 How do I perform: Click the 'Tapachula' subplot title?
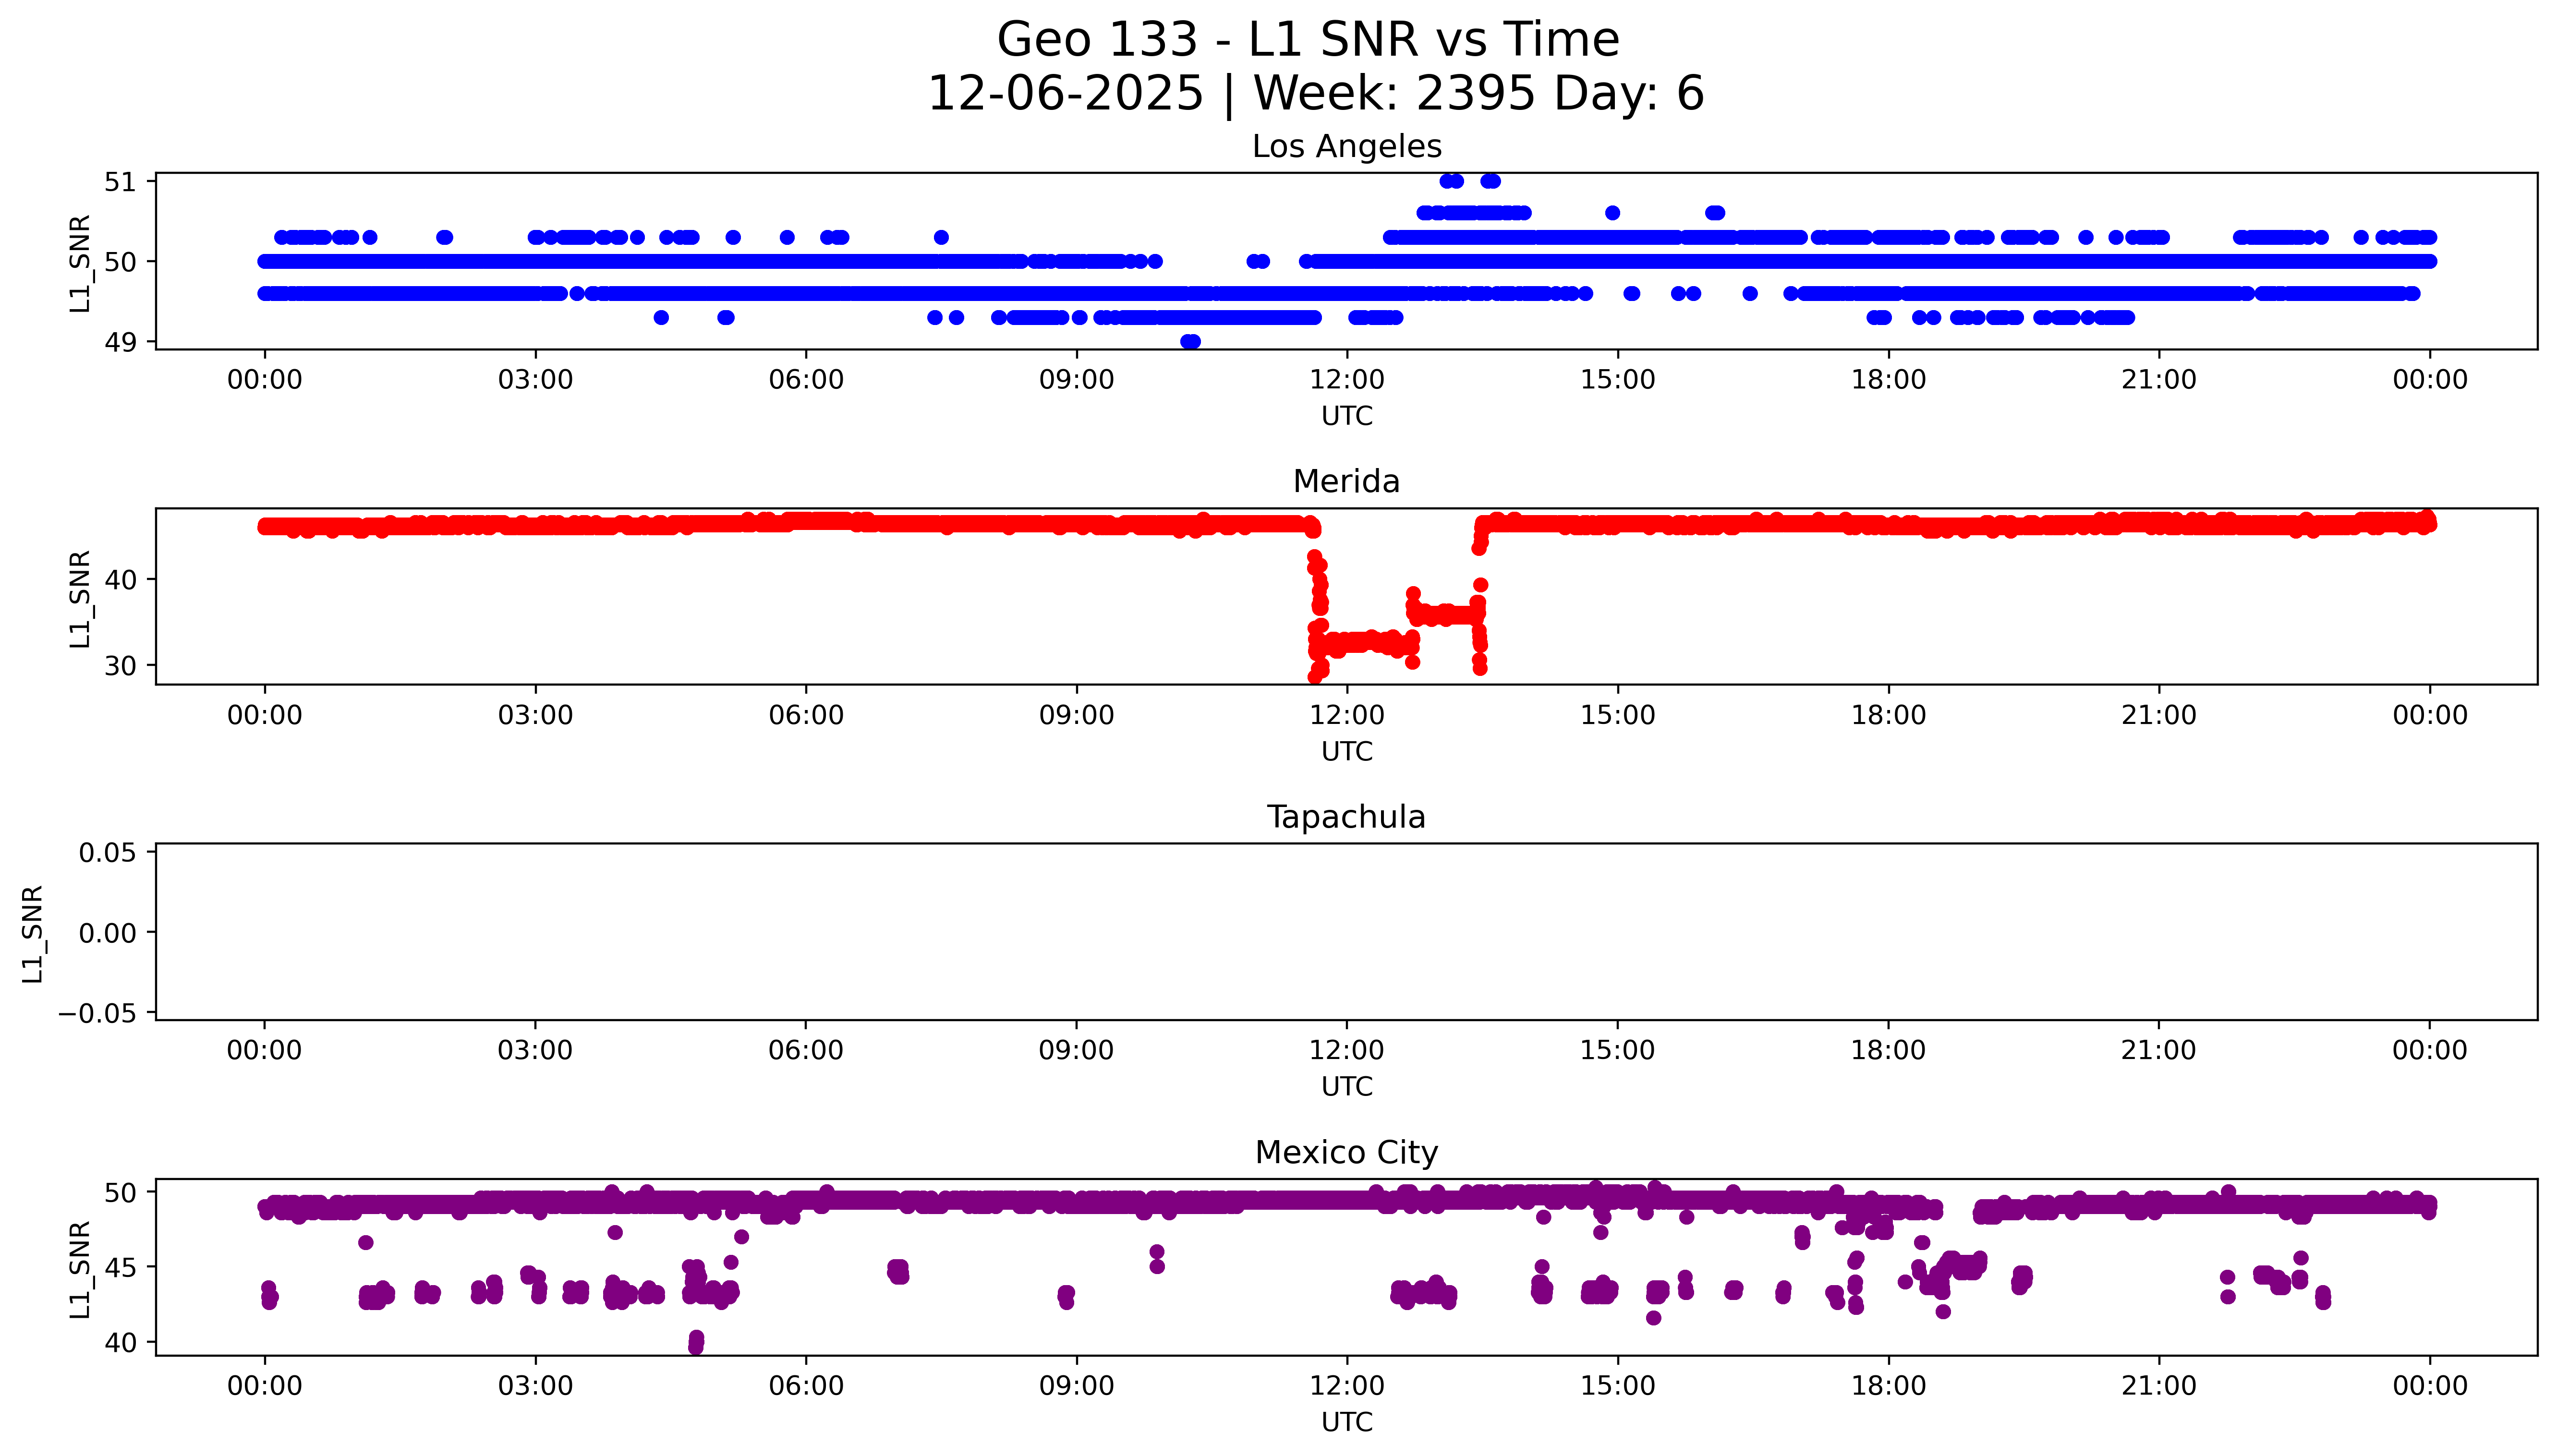pyautogui.click(x=1346, y=817)
